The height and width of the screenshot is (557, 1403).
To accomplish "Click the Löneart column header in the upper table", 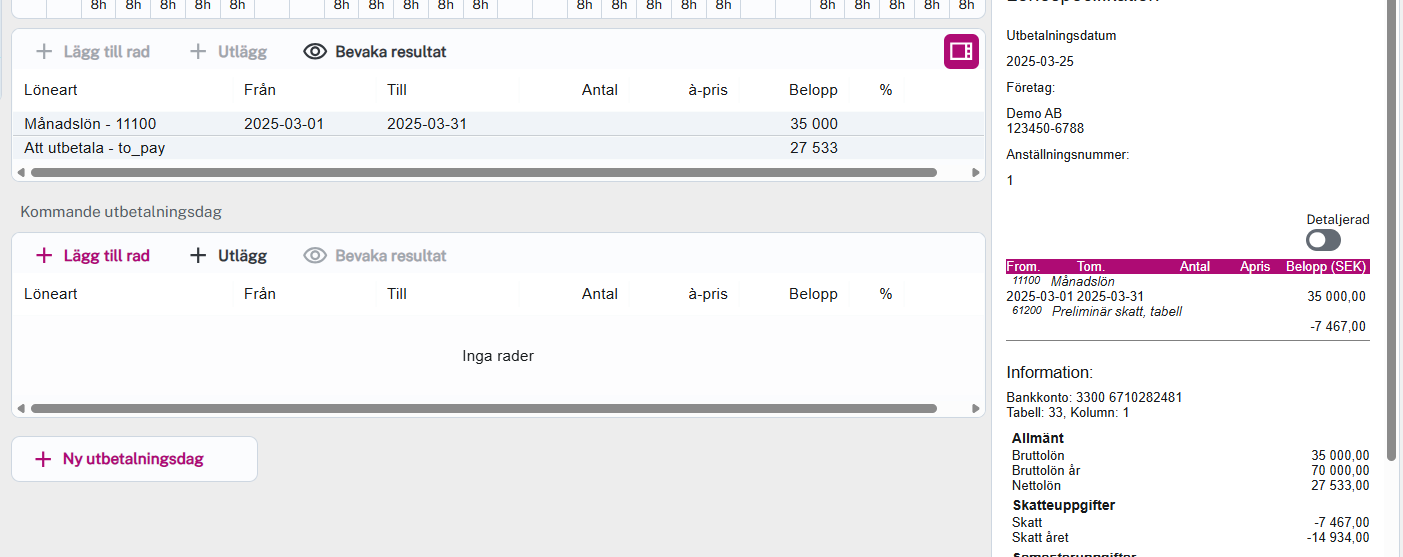I will [51, 90].
